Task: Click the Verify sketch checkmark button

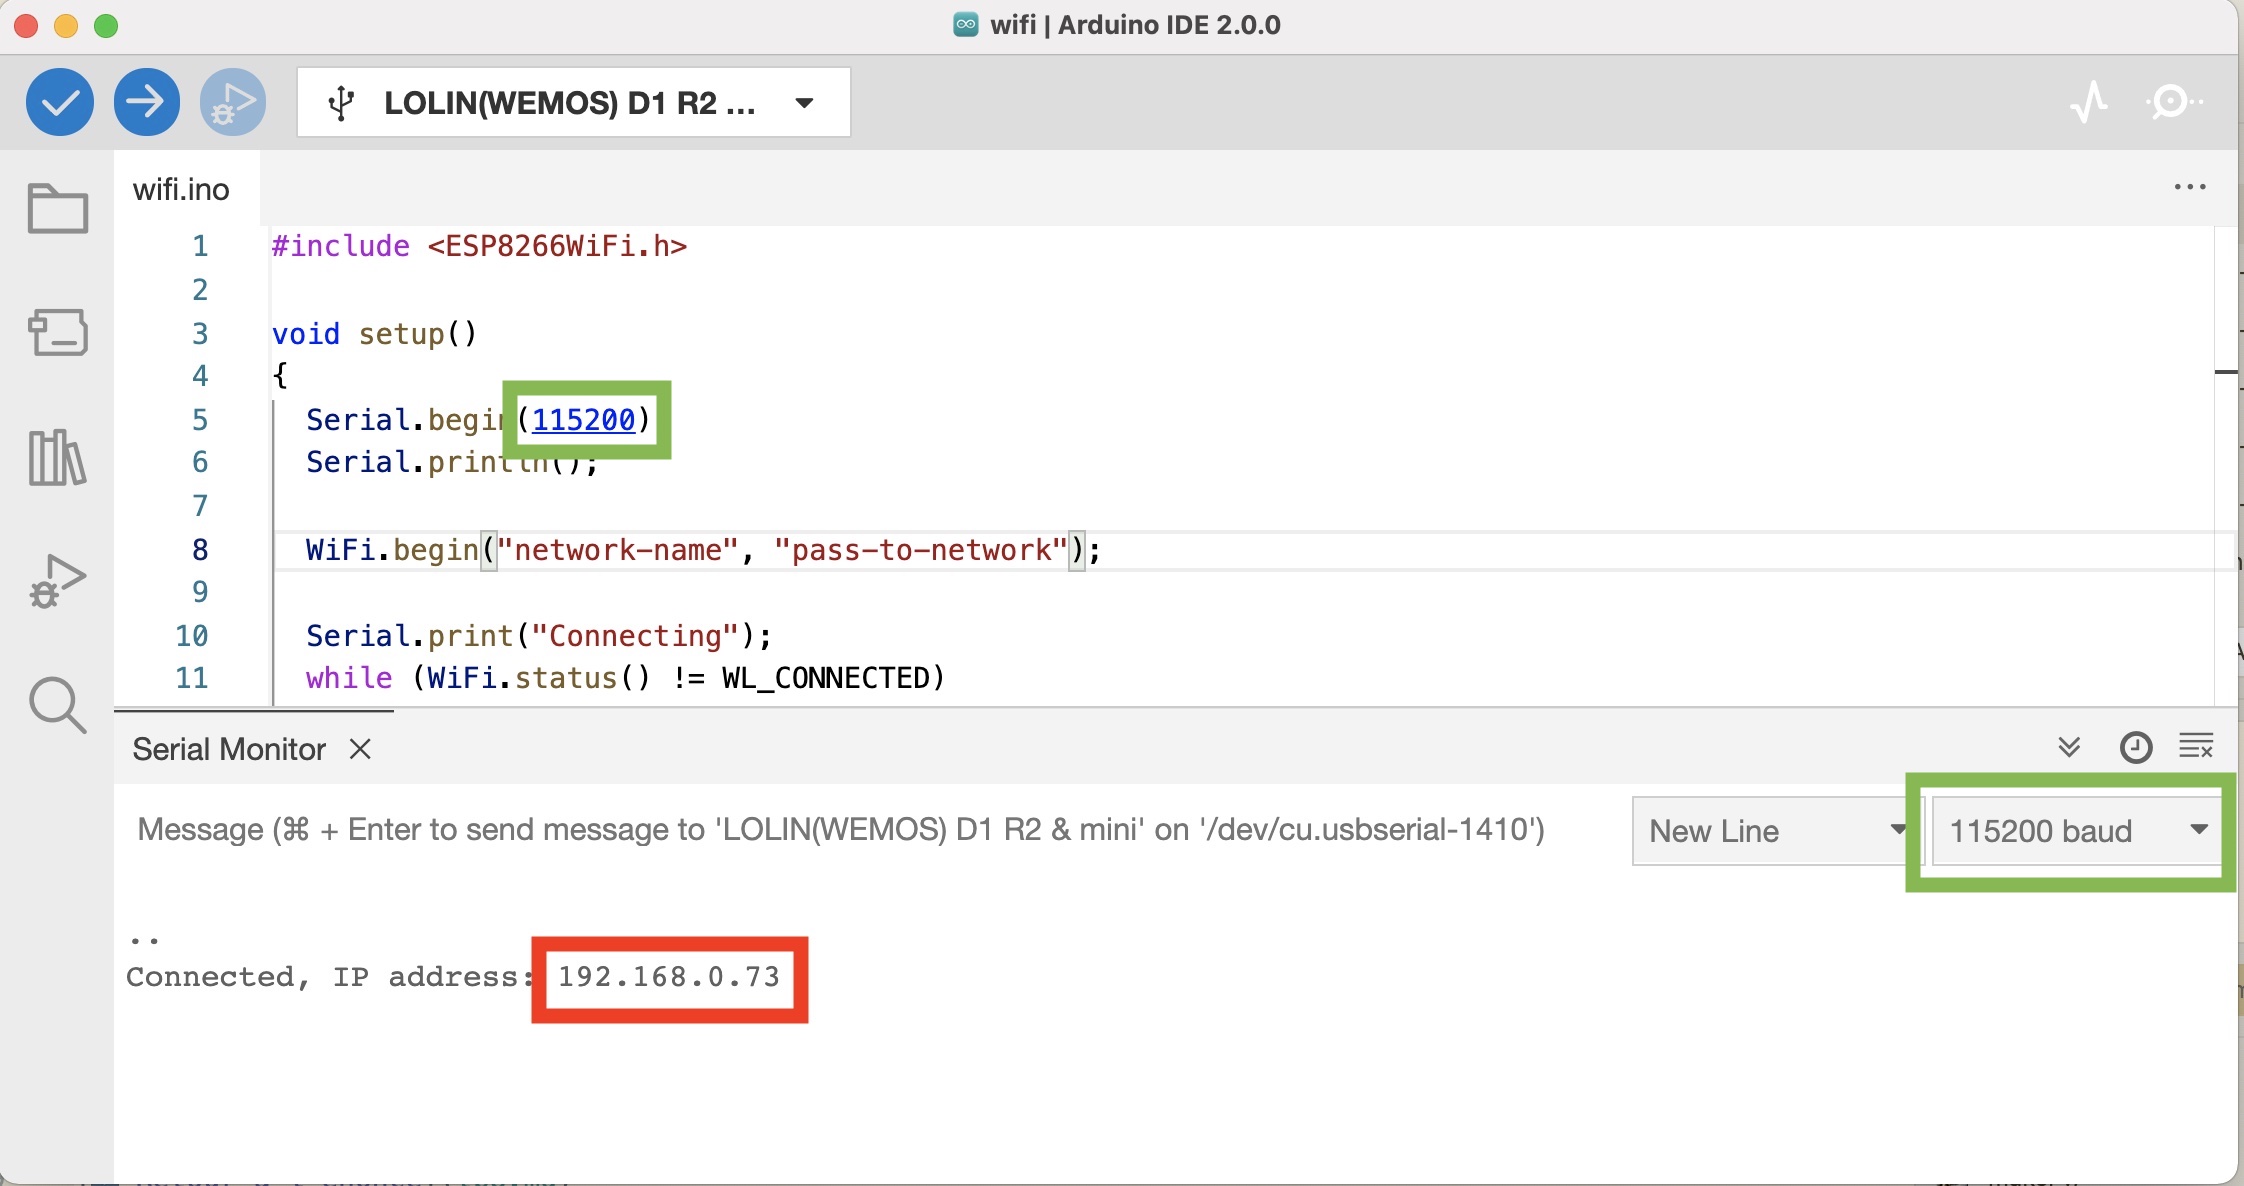Action: [x=60, y=102]
